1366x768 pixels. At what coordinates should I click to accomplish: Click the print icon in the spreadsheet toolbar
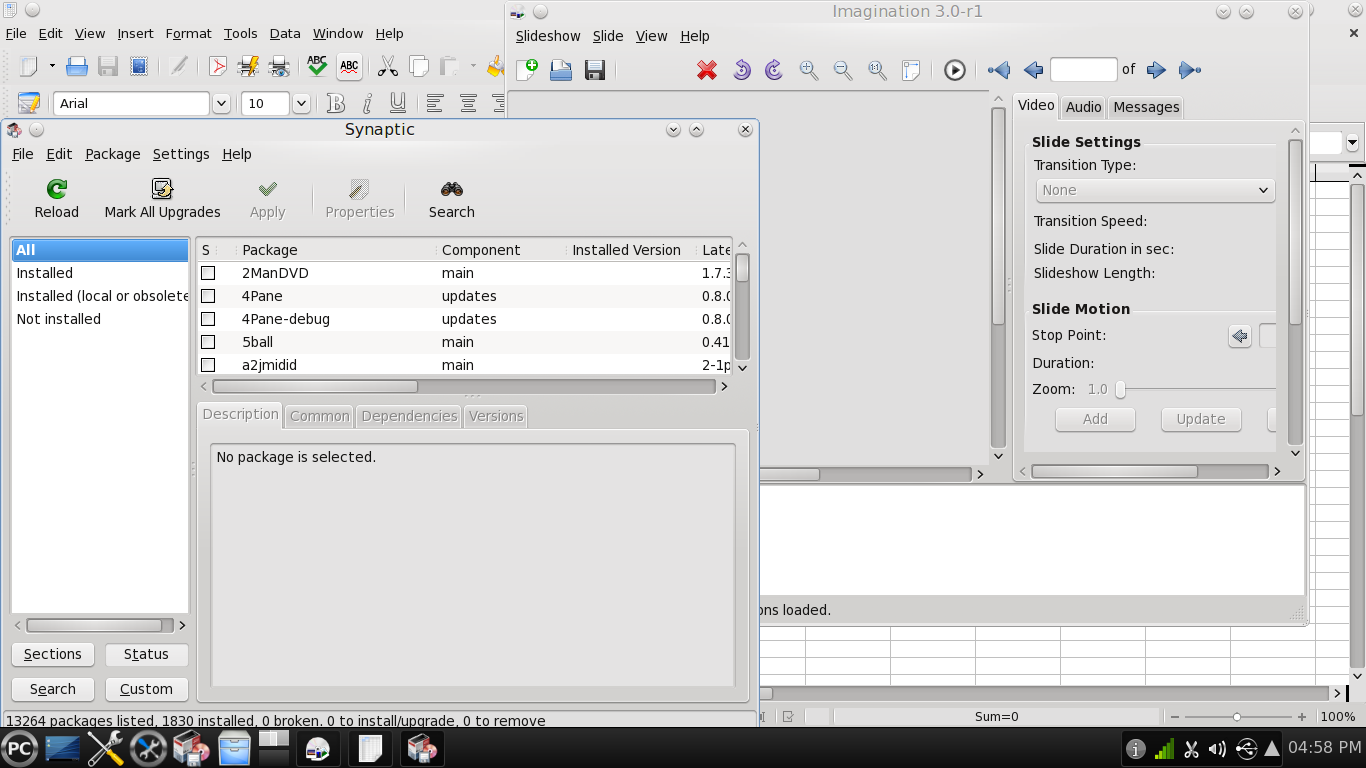point(77,67)
